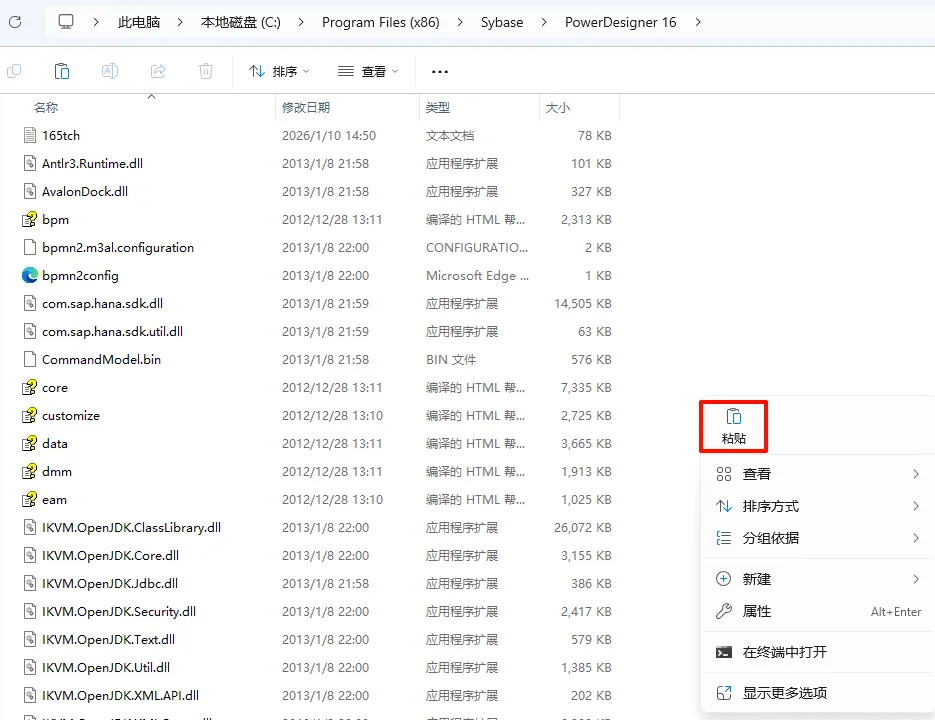The width and height of the screenshot is (935, 720).
Task: Open the three-dot more options menu
Action: point(439,72)
